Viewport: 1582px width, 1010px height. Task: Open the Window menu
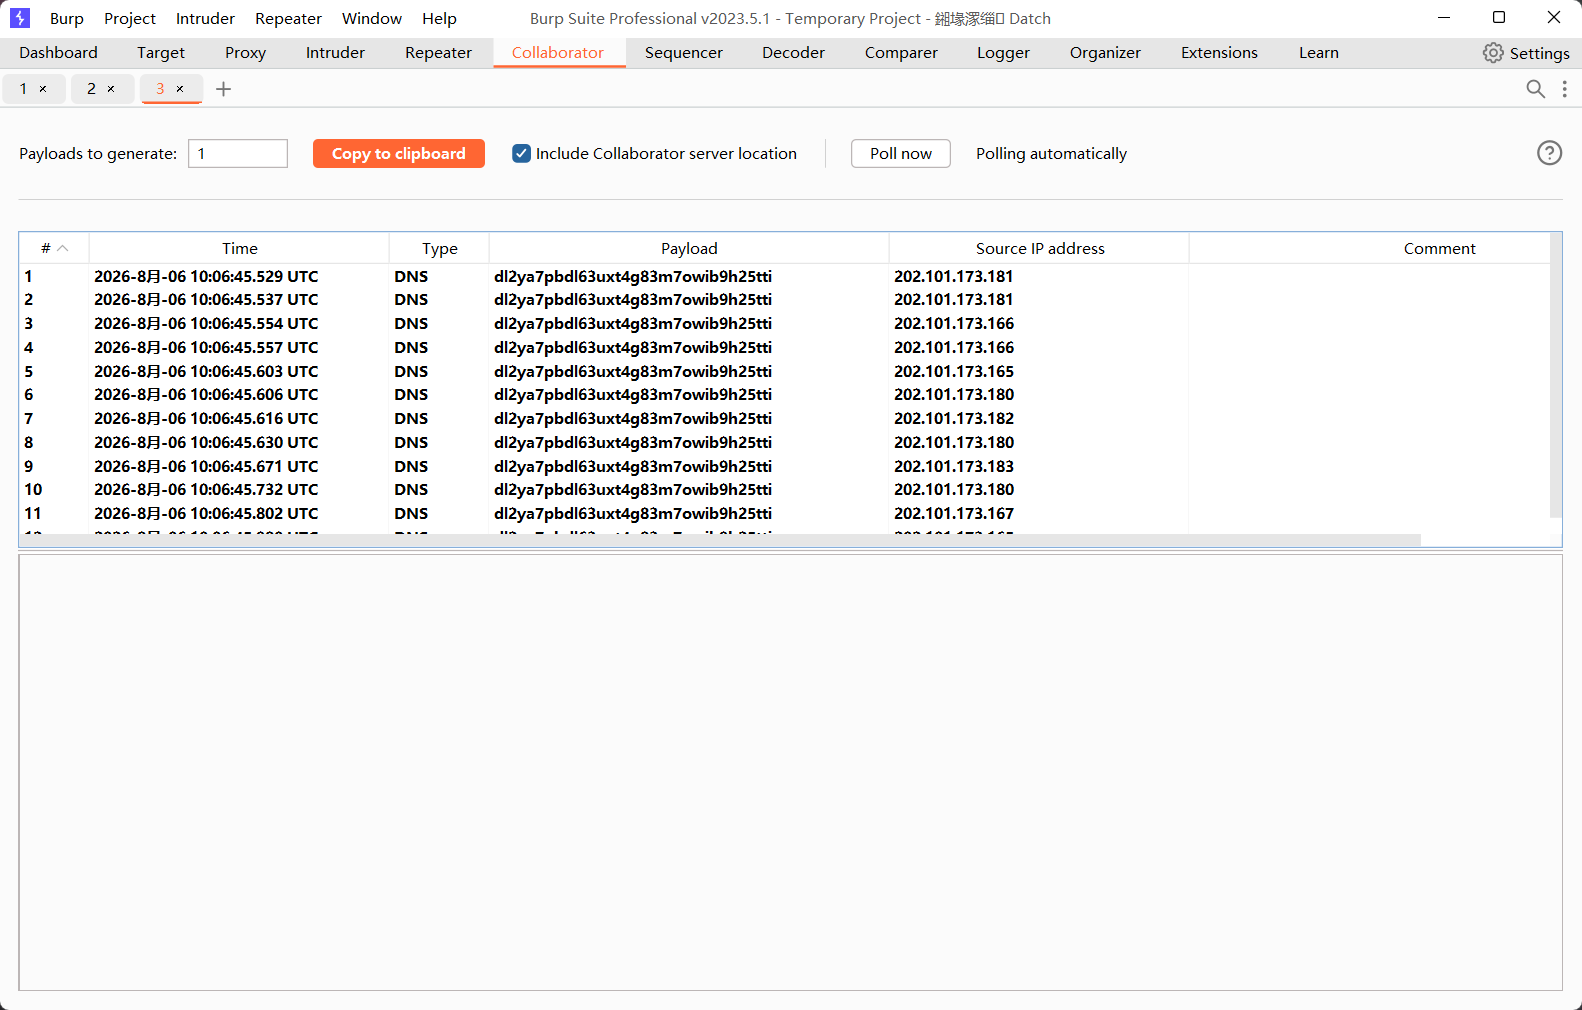tap(372, 18)
